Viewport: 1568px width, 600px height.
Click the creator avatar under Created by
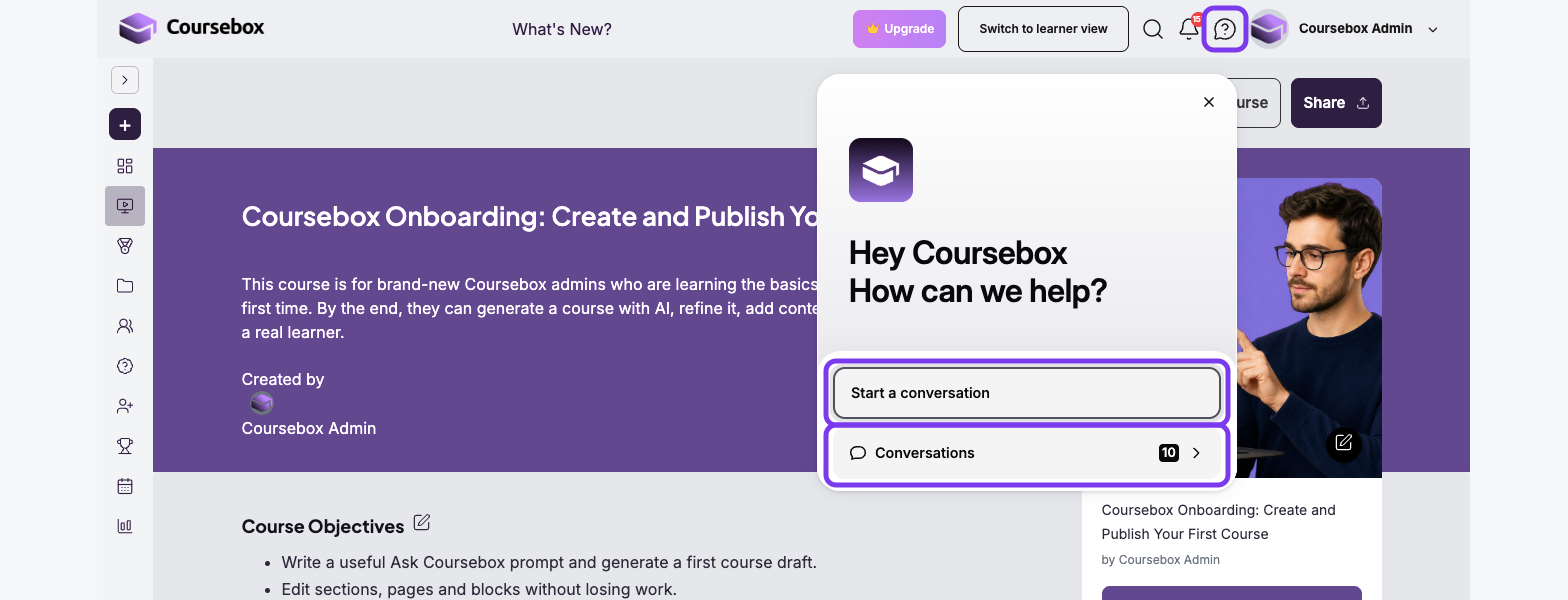[261, 404]
